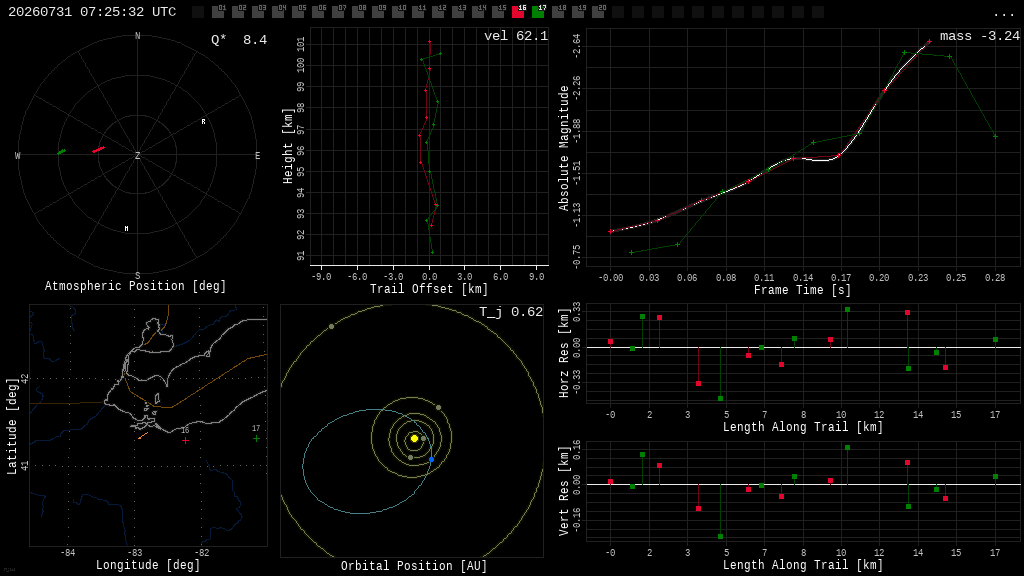The image size is (1024, 576).
Task: Select the green station 17 indicator square
Action: click(538, 12)
